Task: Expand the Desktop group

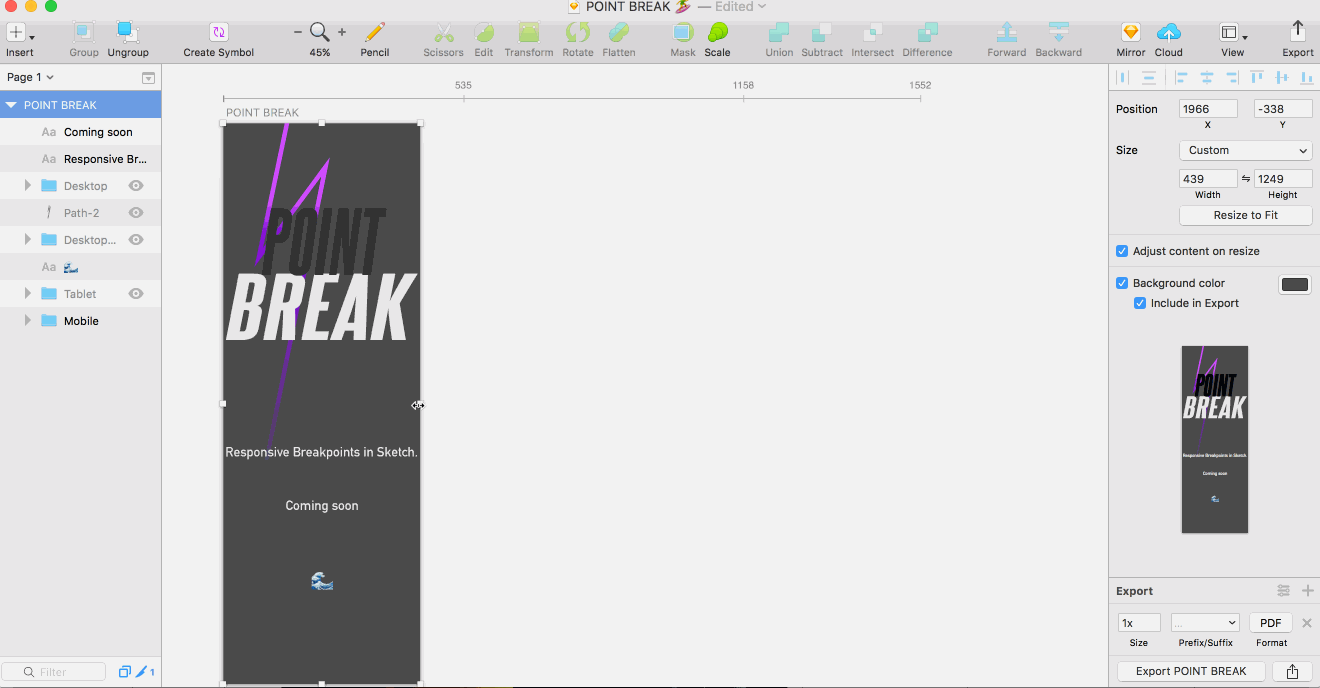Action: (28, 186)
